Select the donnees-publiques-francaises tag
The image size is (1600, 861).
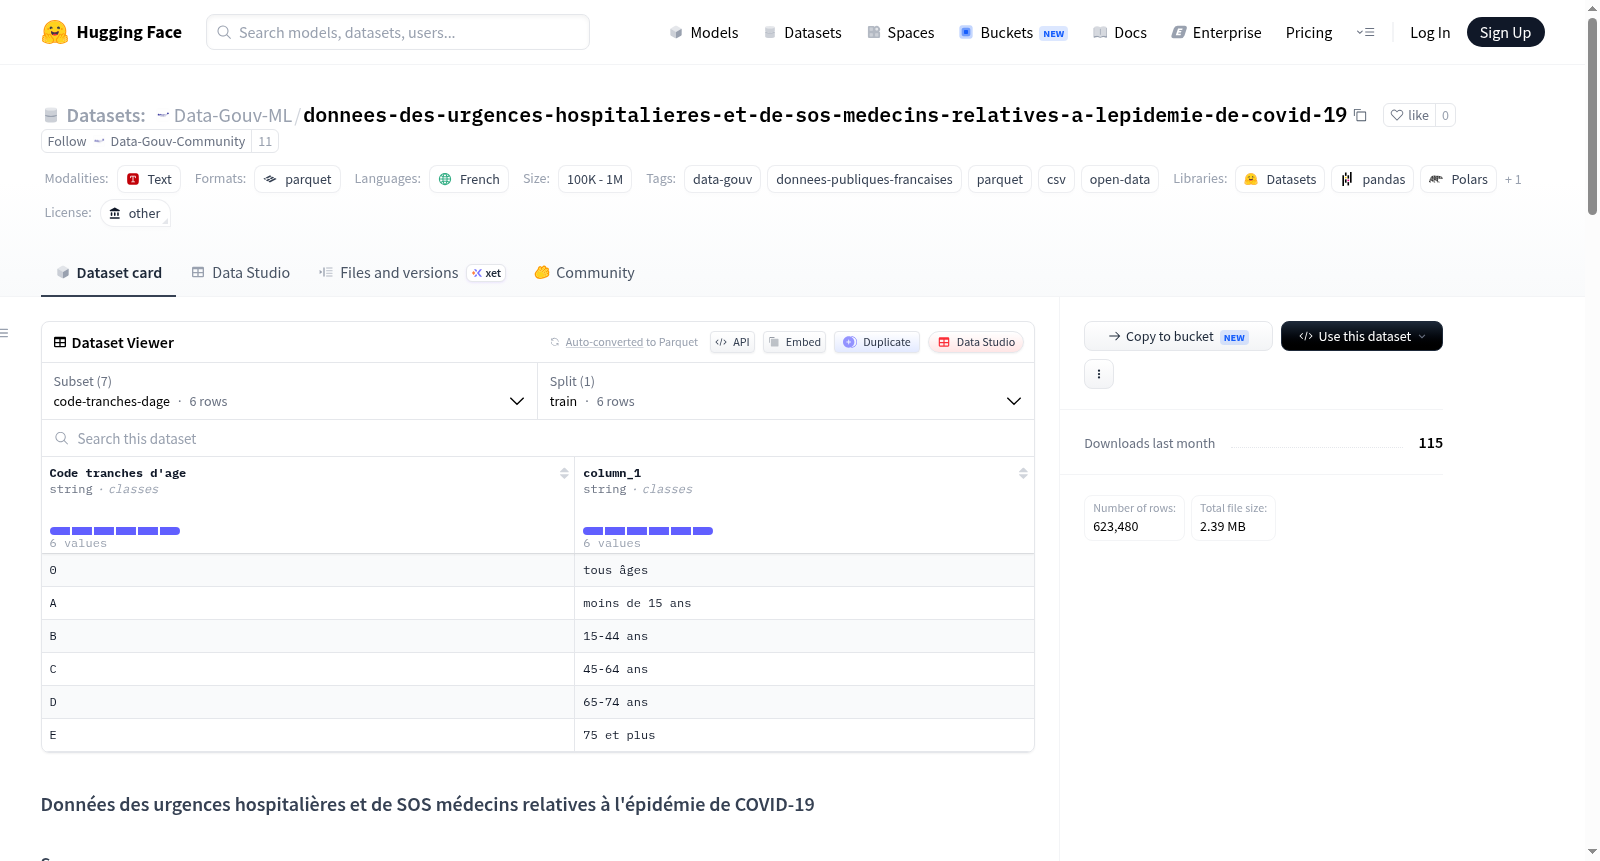point(864,179)
